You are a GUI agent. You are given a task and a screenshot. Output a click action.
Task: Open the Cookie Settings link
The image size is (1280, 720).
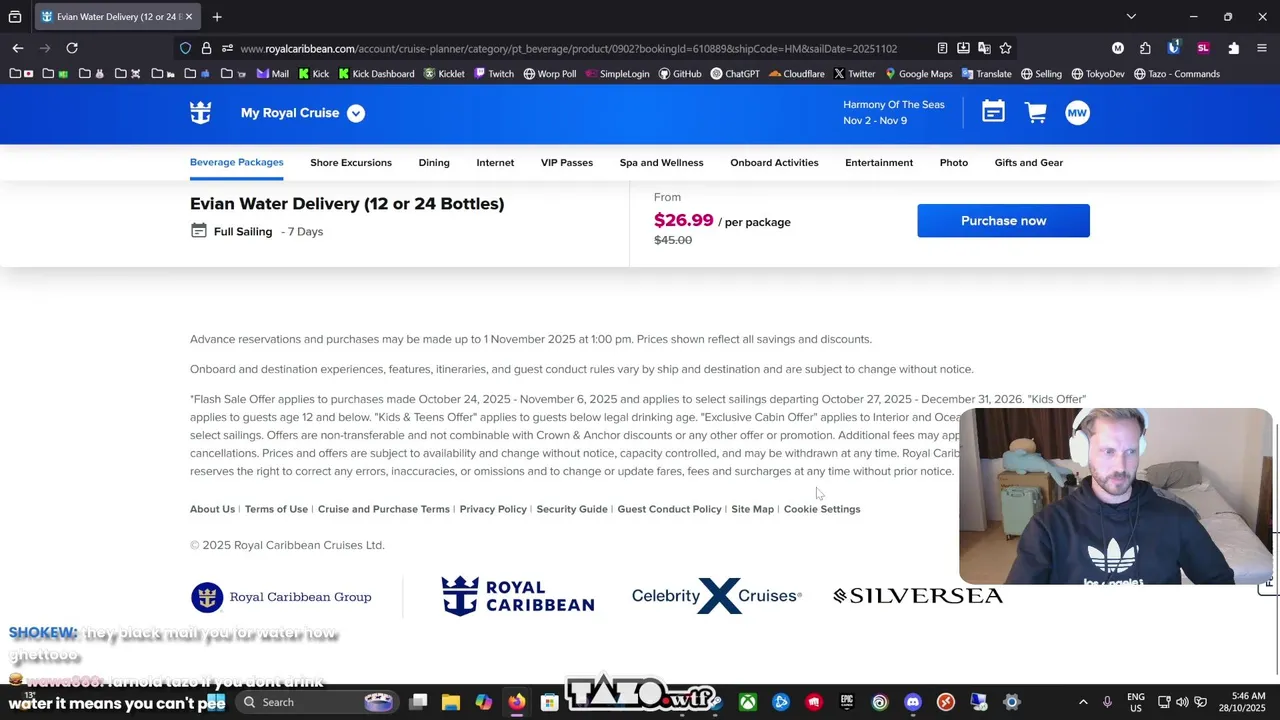822,509
